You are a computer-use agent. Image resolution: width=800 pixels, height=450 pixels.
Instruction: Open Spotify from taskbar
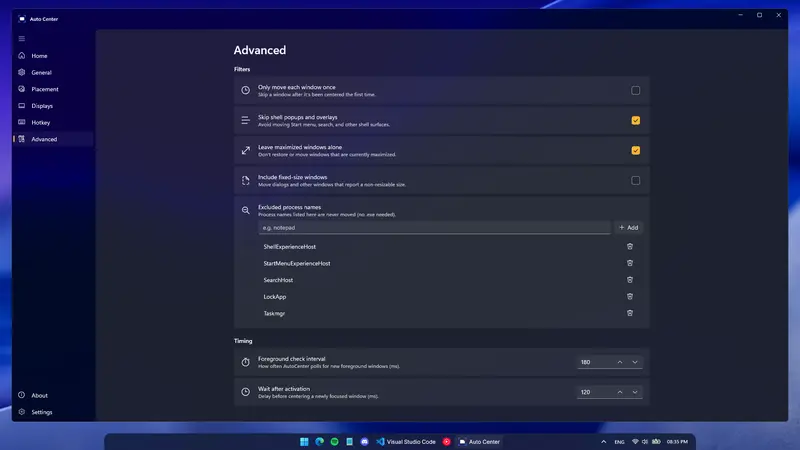[x=334, y=442]
